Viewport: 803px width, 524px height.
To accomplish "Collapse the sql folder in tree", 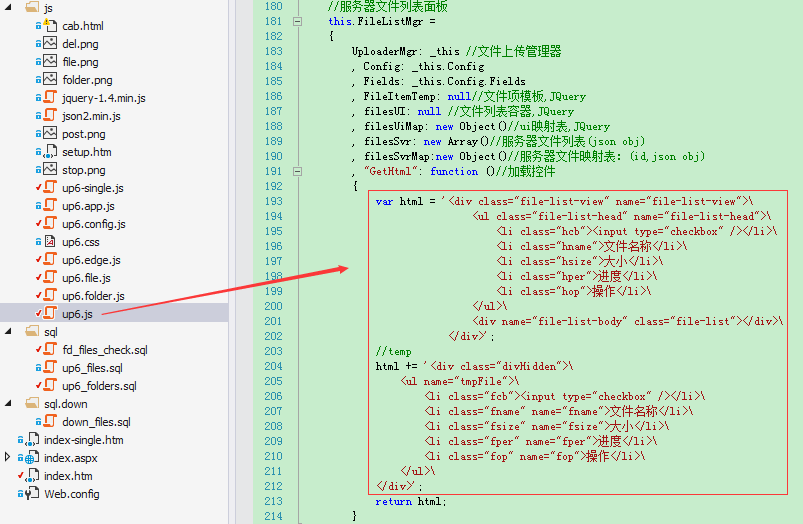I will coord(8,331).
